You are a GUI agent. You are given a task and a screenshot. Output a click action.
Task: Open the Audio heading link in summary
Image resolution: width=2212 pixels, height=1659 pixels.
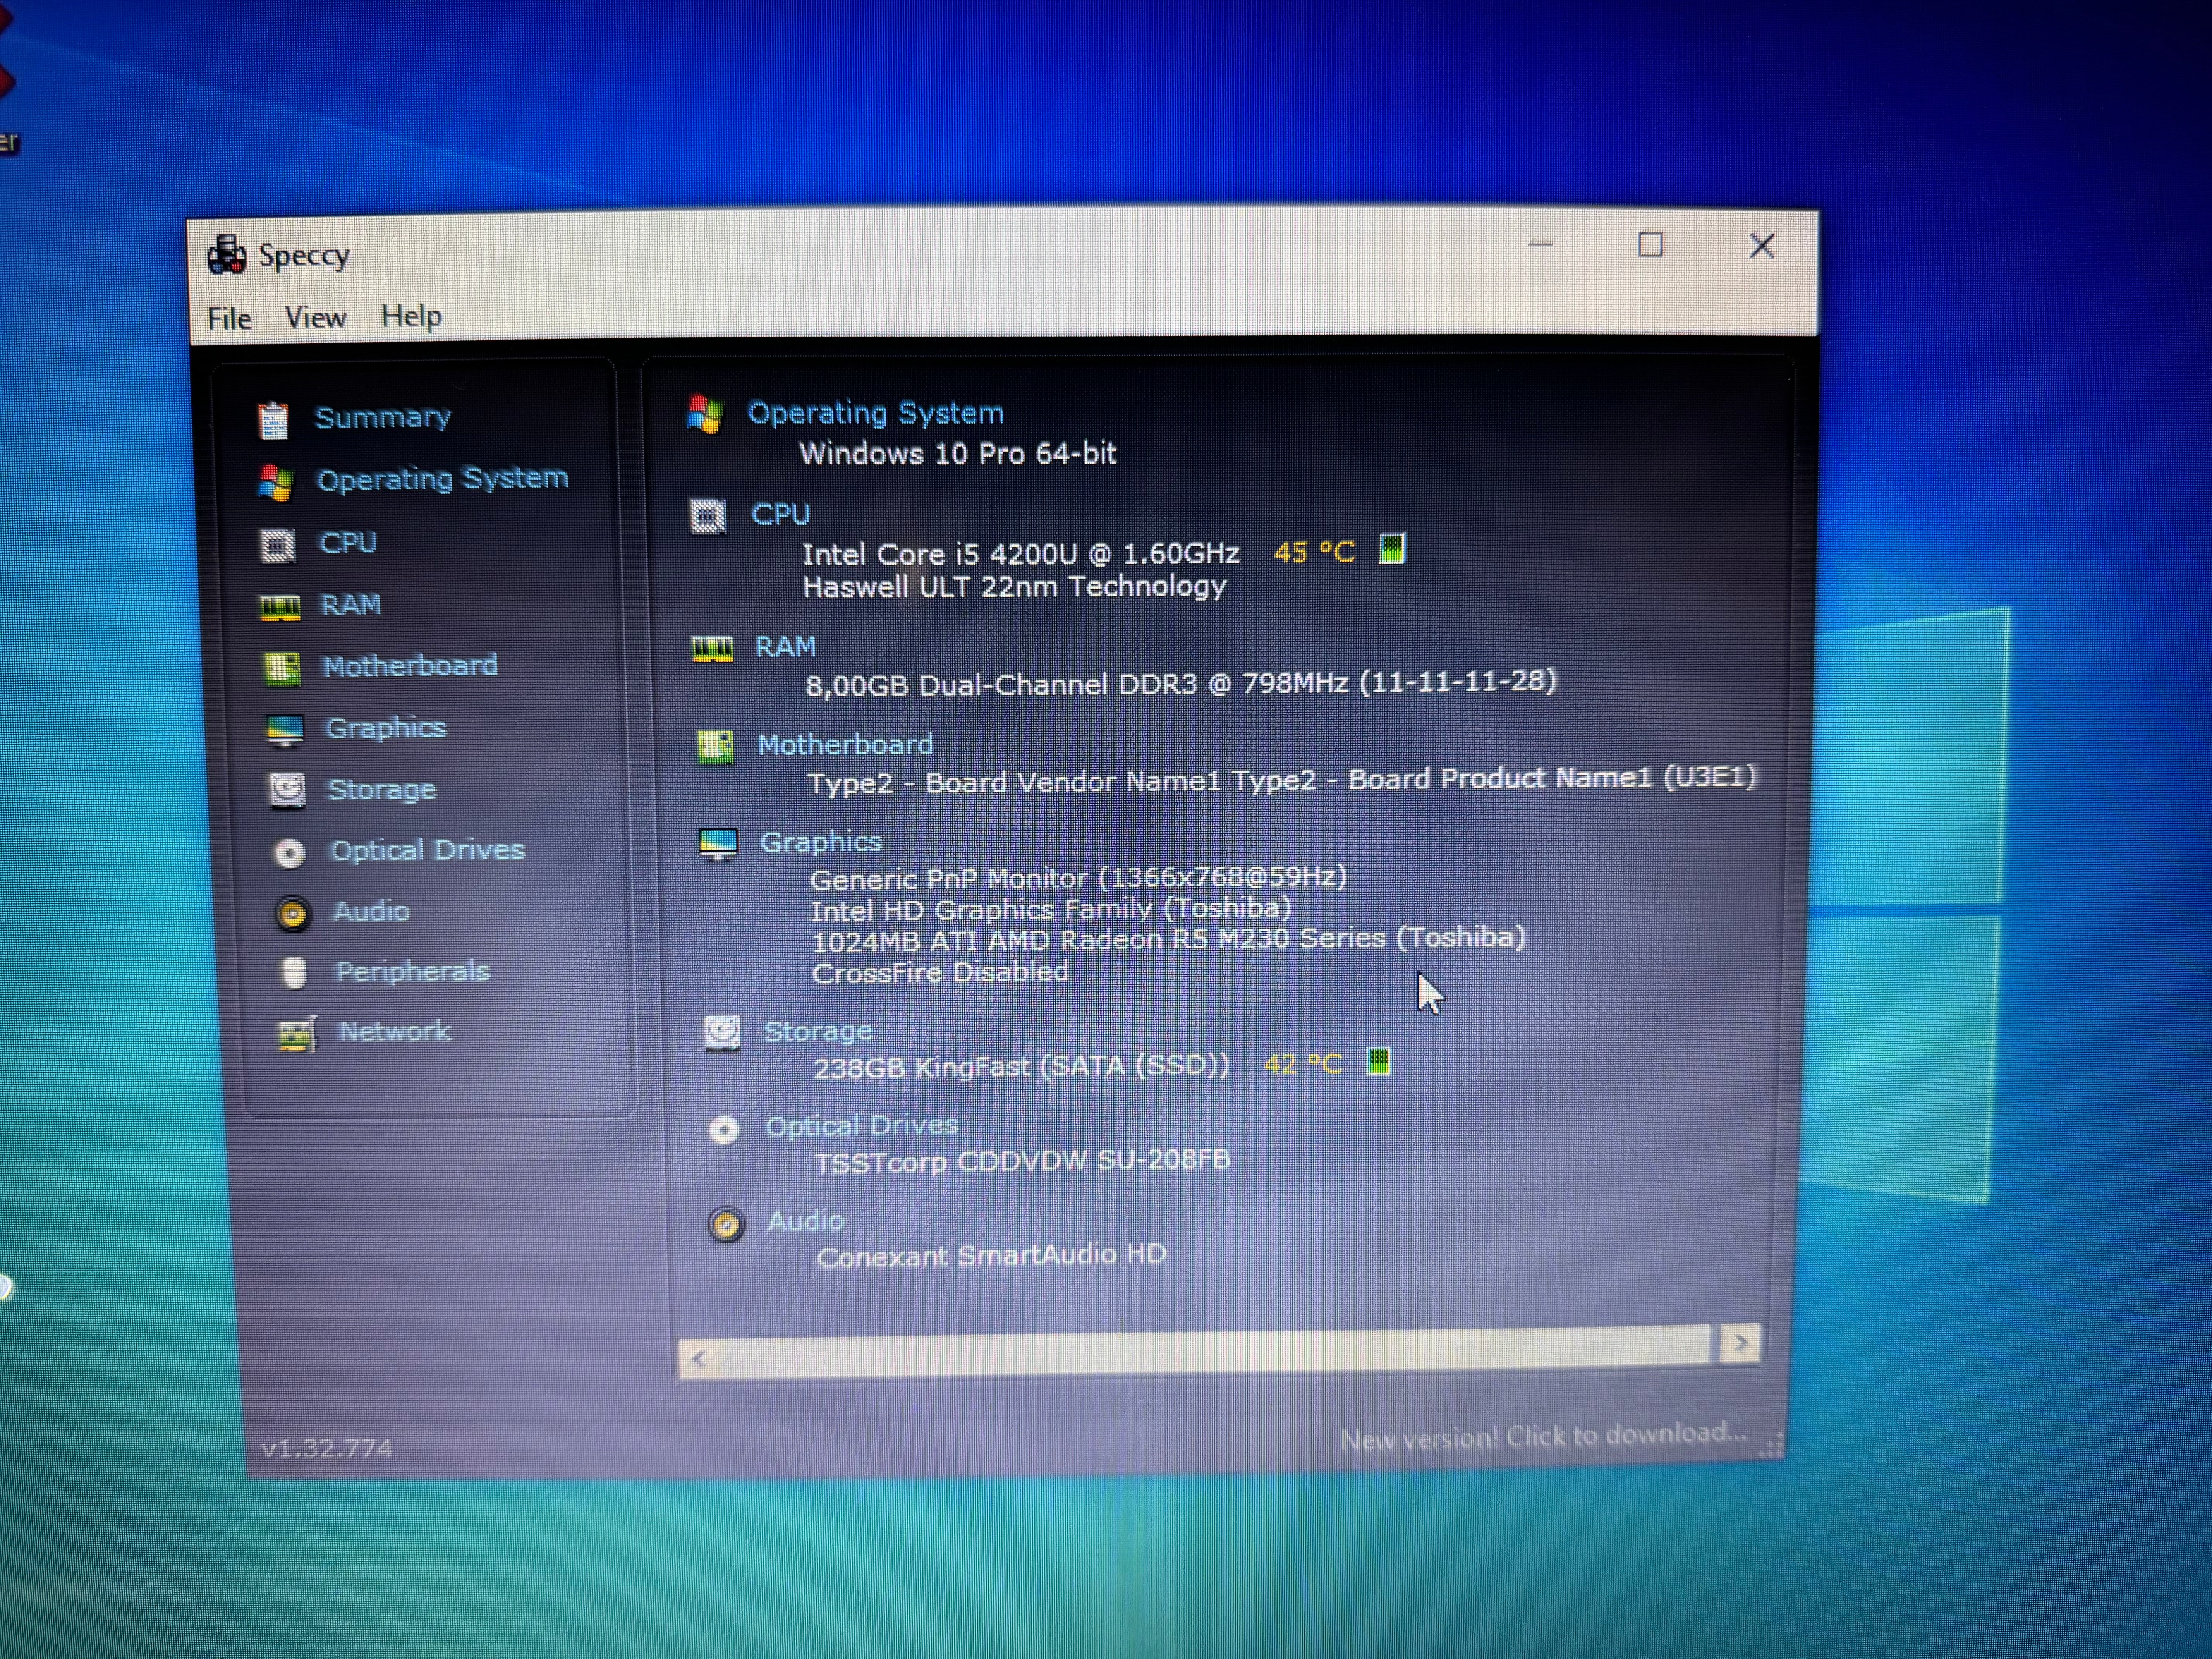(x=805, y=1221)
